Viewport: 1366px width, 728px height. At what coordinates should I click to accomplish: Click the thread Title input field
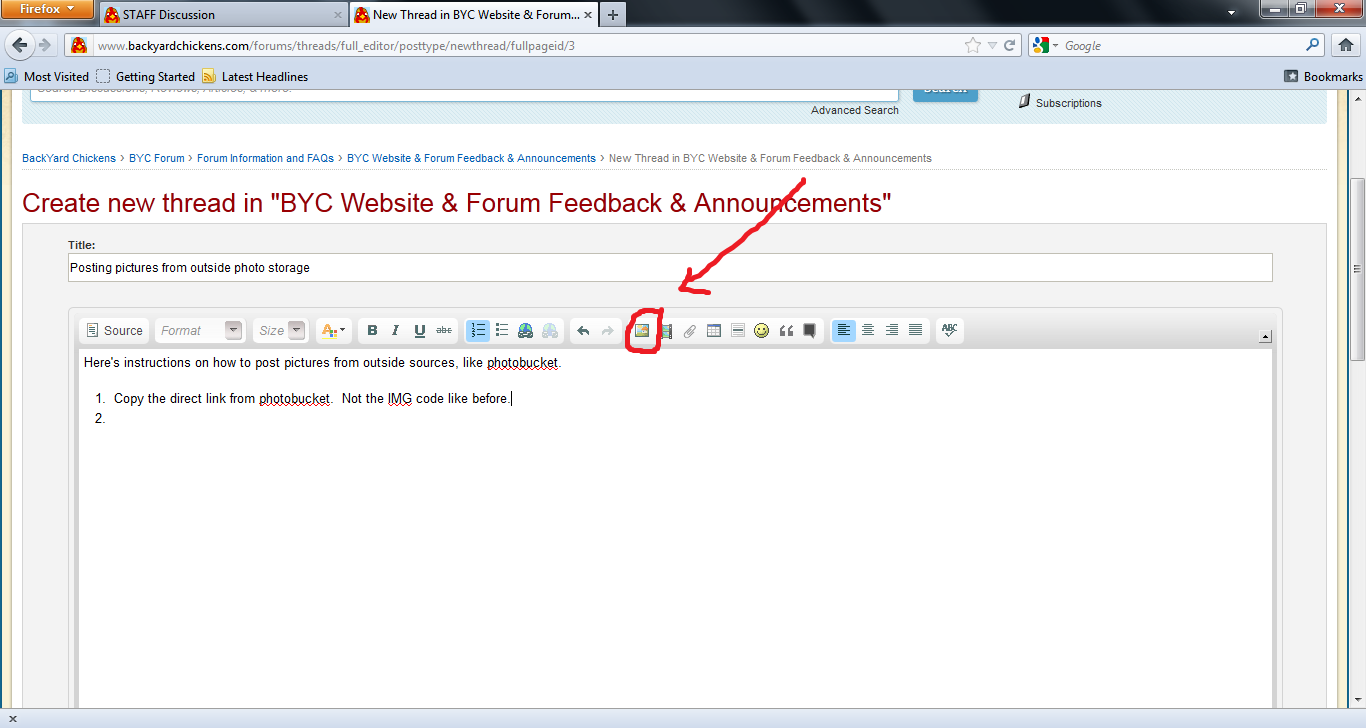(670, 268)
